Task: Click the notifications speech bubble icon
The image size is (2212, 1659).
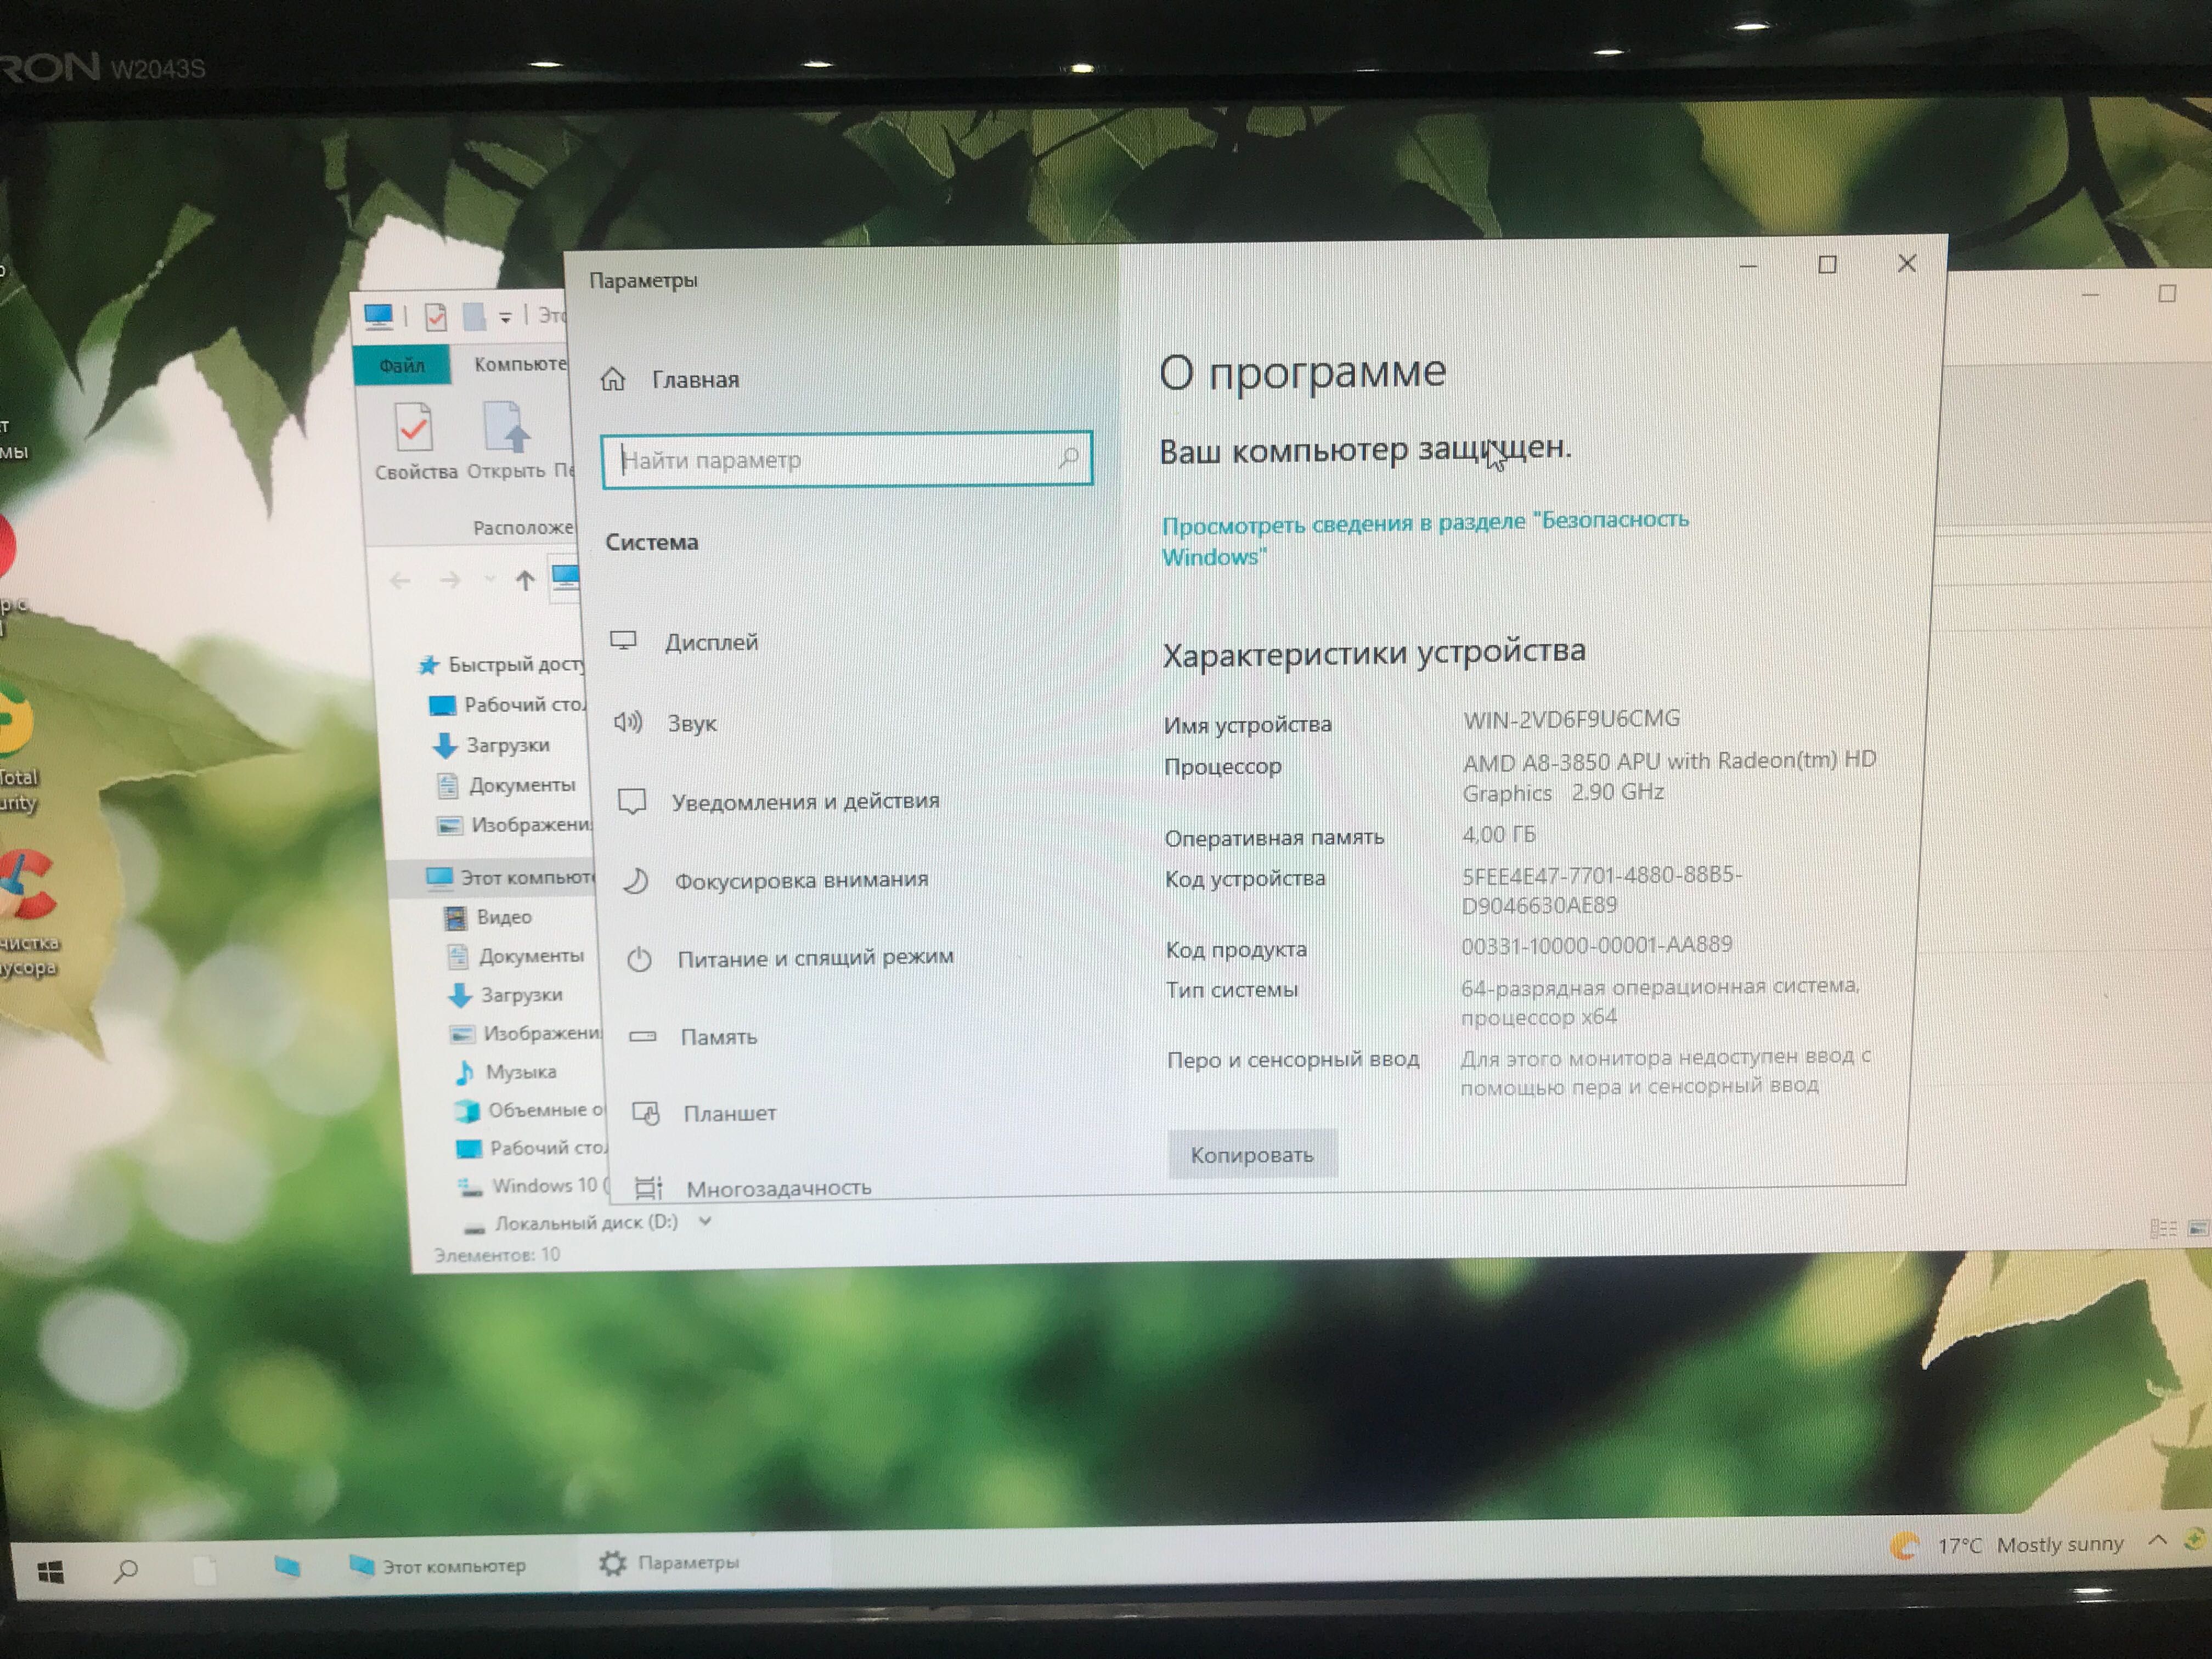Action: click(632, 801)
